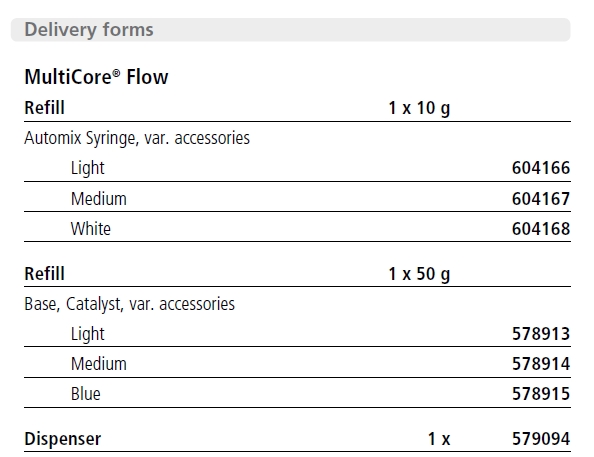This screenshot has height=457, width=594.
Task: Click the White shade row
Action: [x=297, y=228]
